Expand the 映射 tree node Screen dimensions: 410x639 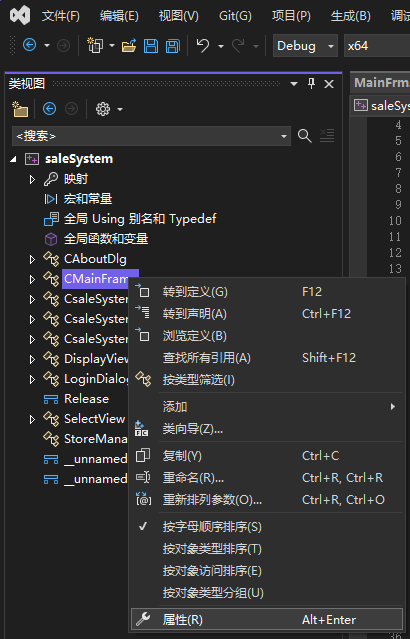pos(32,179)
